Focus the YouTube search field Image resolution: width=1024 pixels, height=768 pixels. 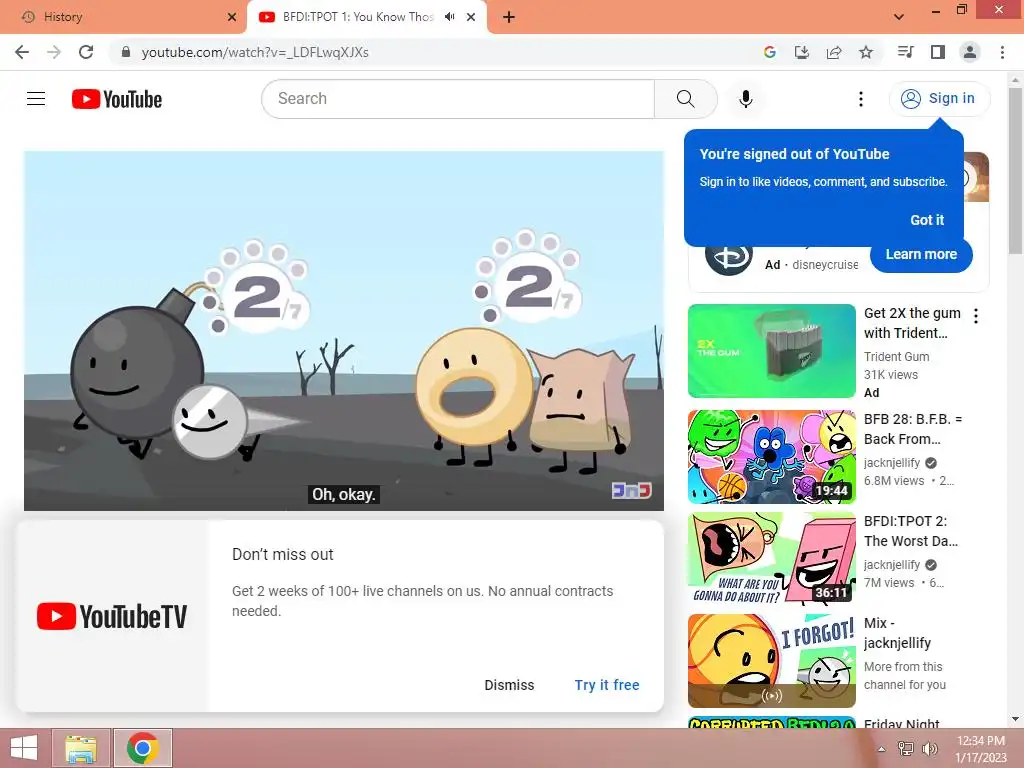pos(458,99)
